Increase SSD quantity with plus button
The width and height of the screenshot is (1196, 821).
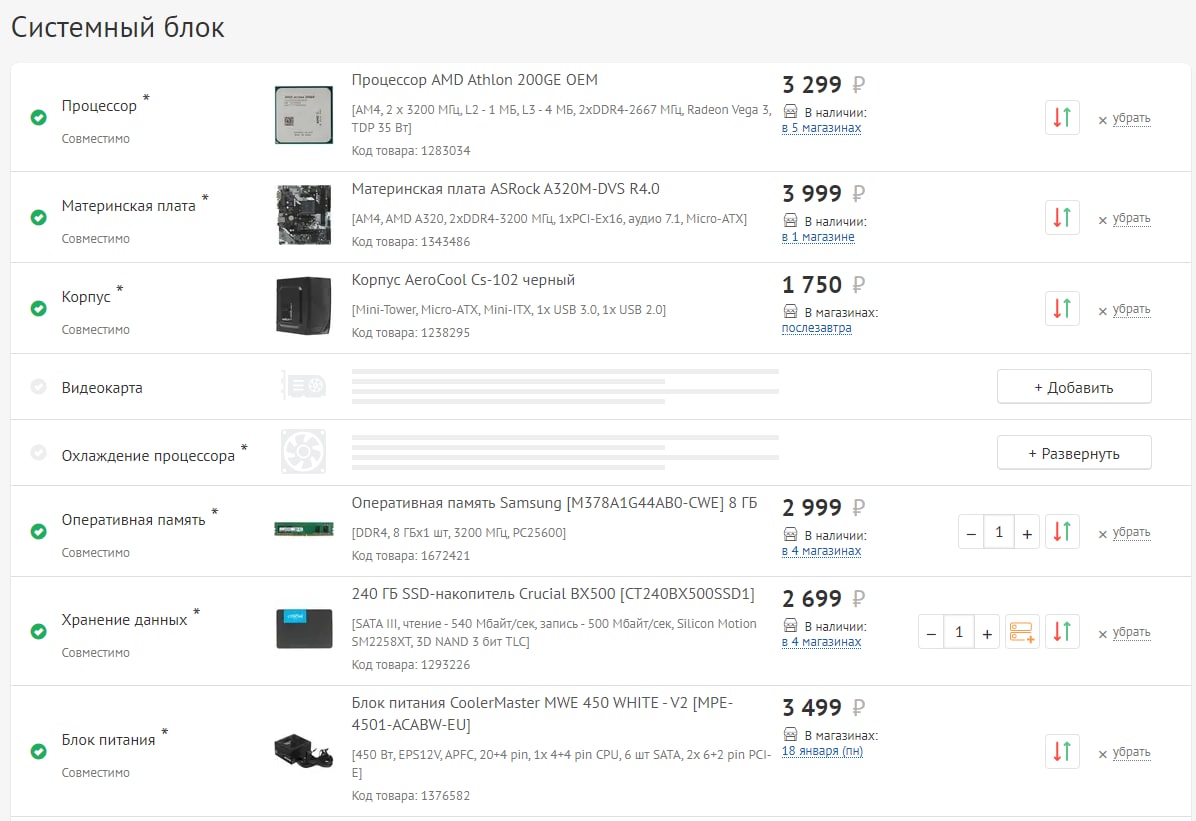(987, 633)
